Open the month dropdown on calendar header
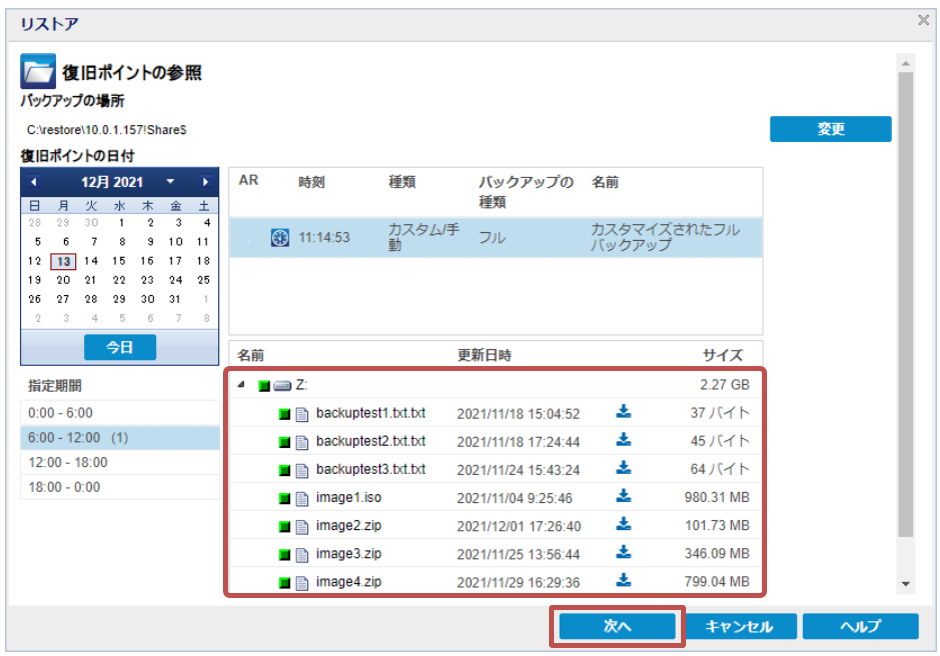The image size is (940, 656). click(x=170, y=182)
